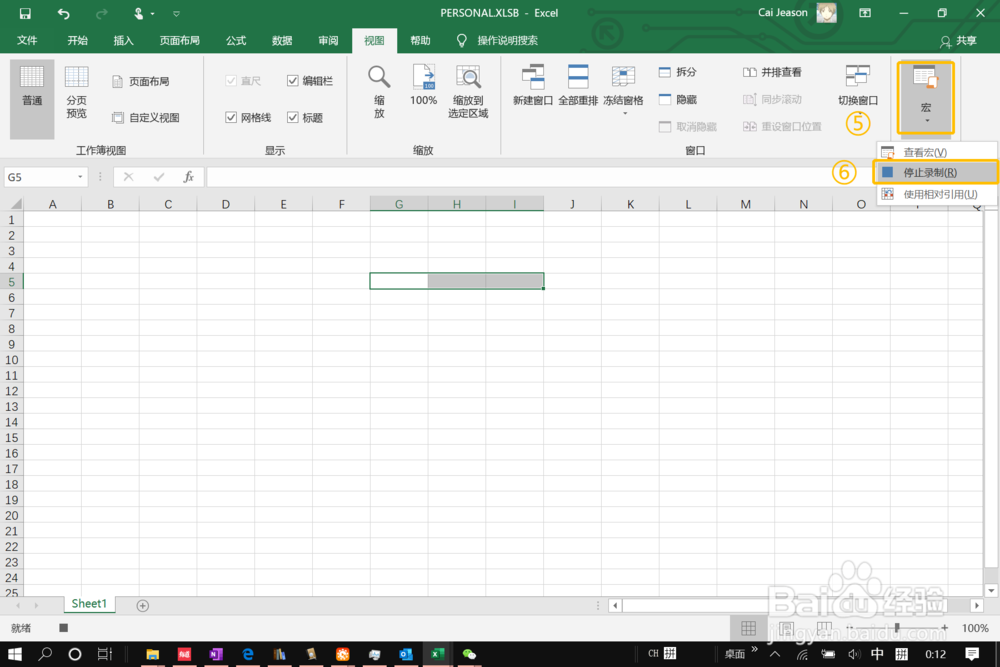Click Arrange All (全部重排)
Viewport: 1000px width, 667px height.
(x=578, y=86)
